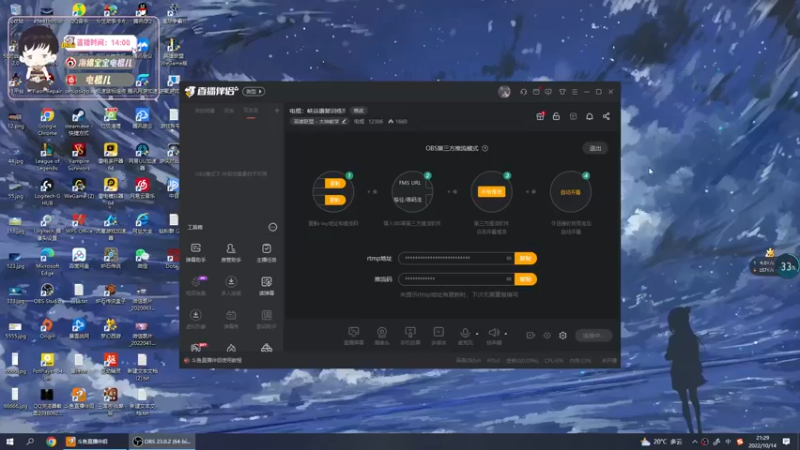Open the usage tutorial link at bottom left
The width and height of the screenshot is (800, 450).
(x=213, y=360)
